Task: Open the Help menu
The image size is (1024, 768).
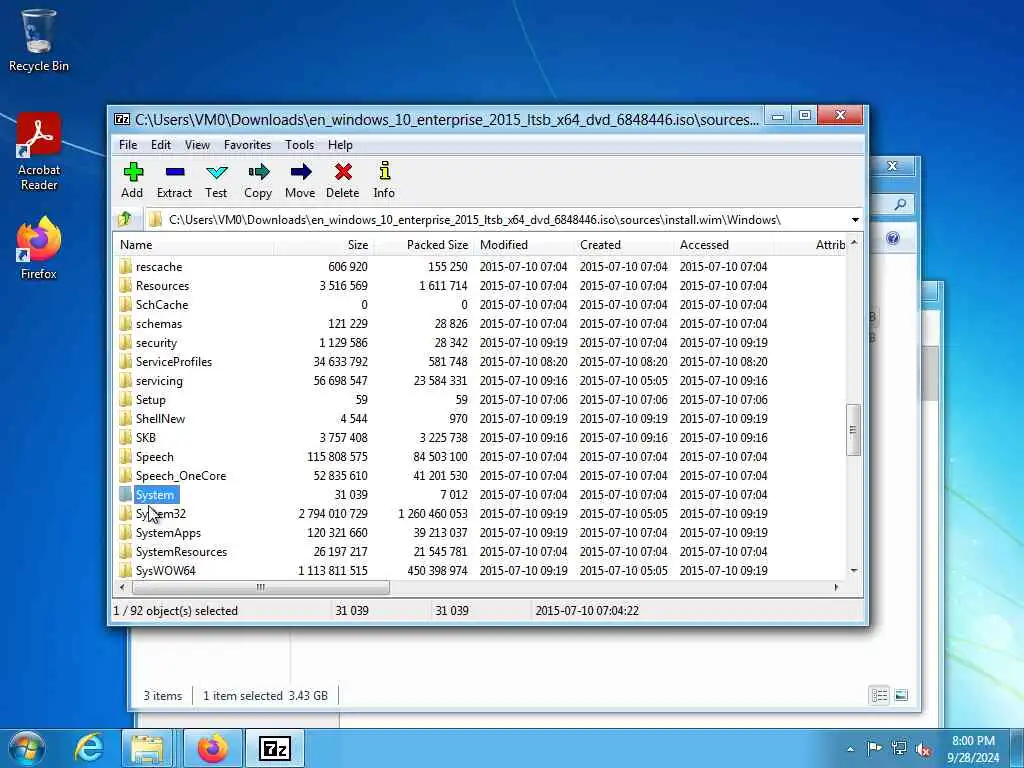Action: (340, 145)
